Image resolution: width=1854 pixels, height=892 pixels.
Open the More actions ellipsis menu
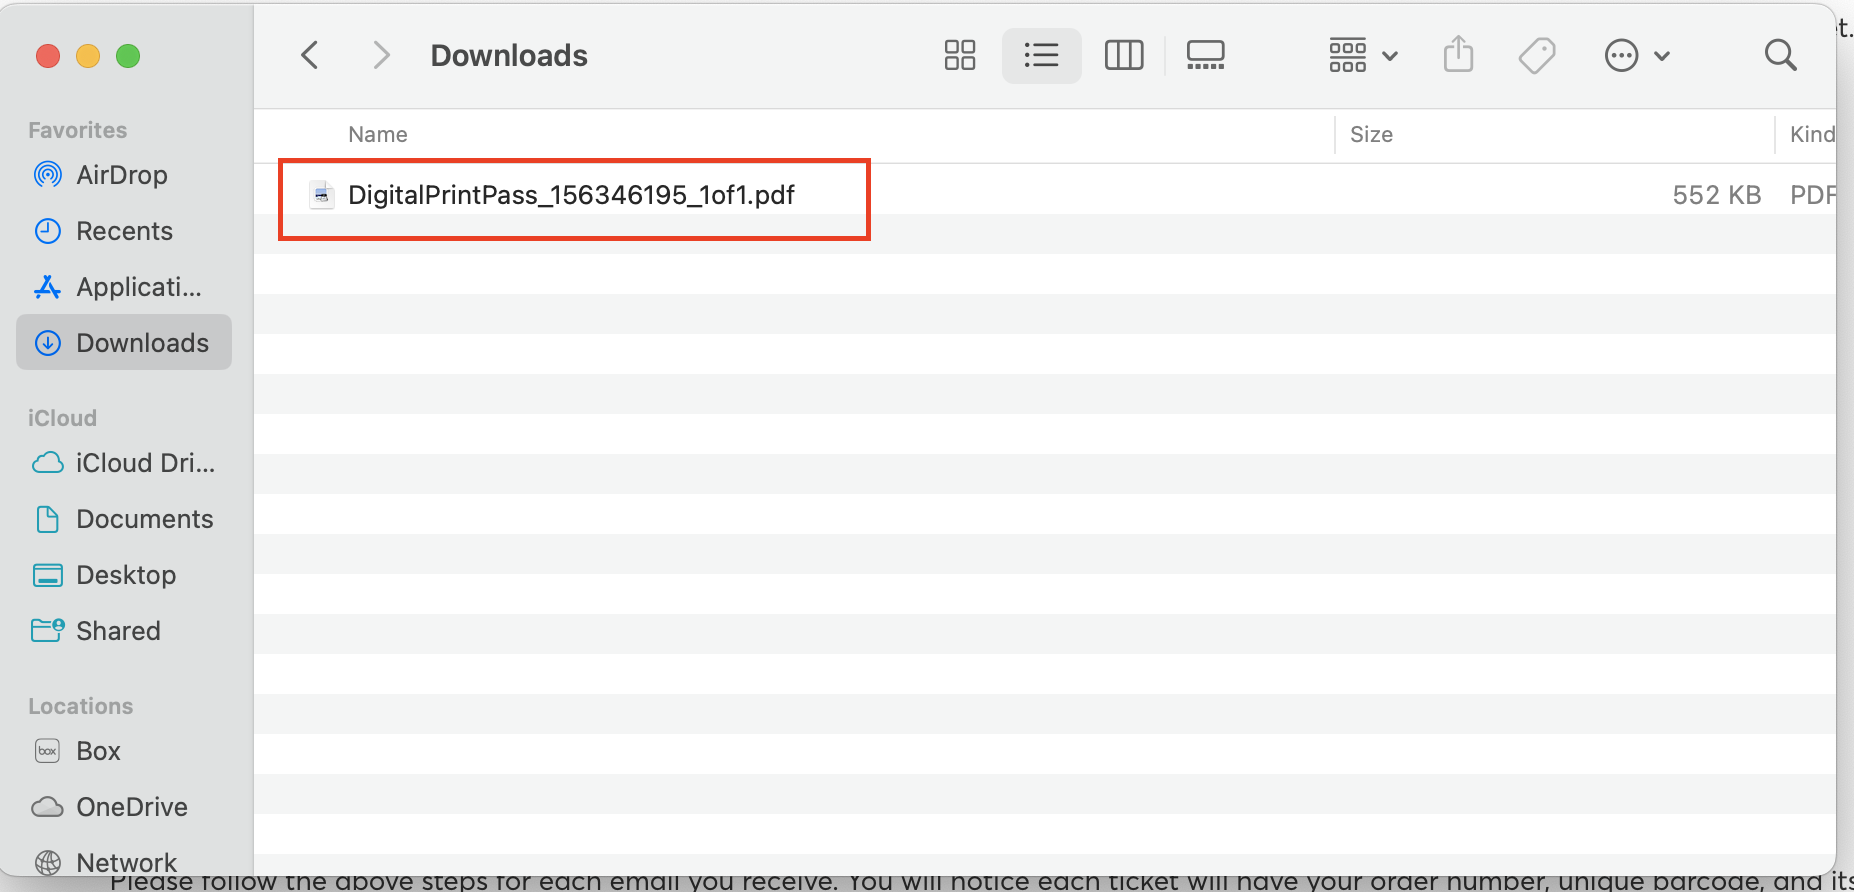pos(1637,55)
